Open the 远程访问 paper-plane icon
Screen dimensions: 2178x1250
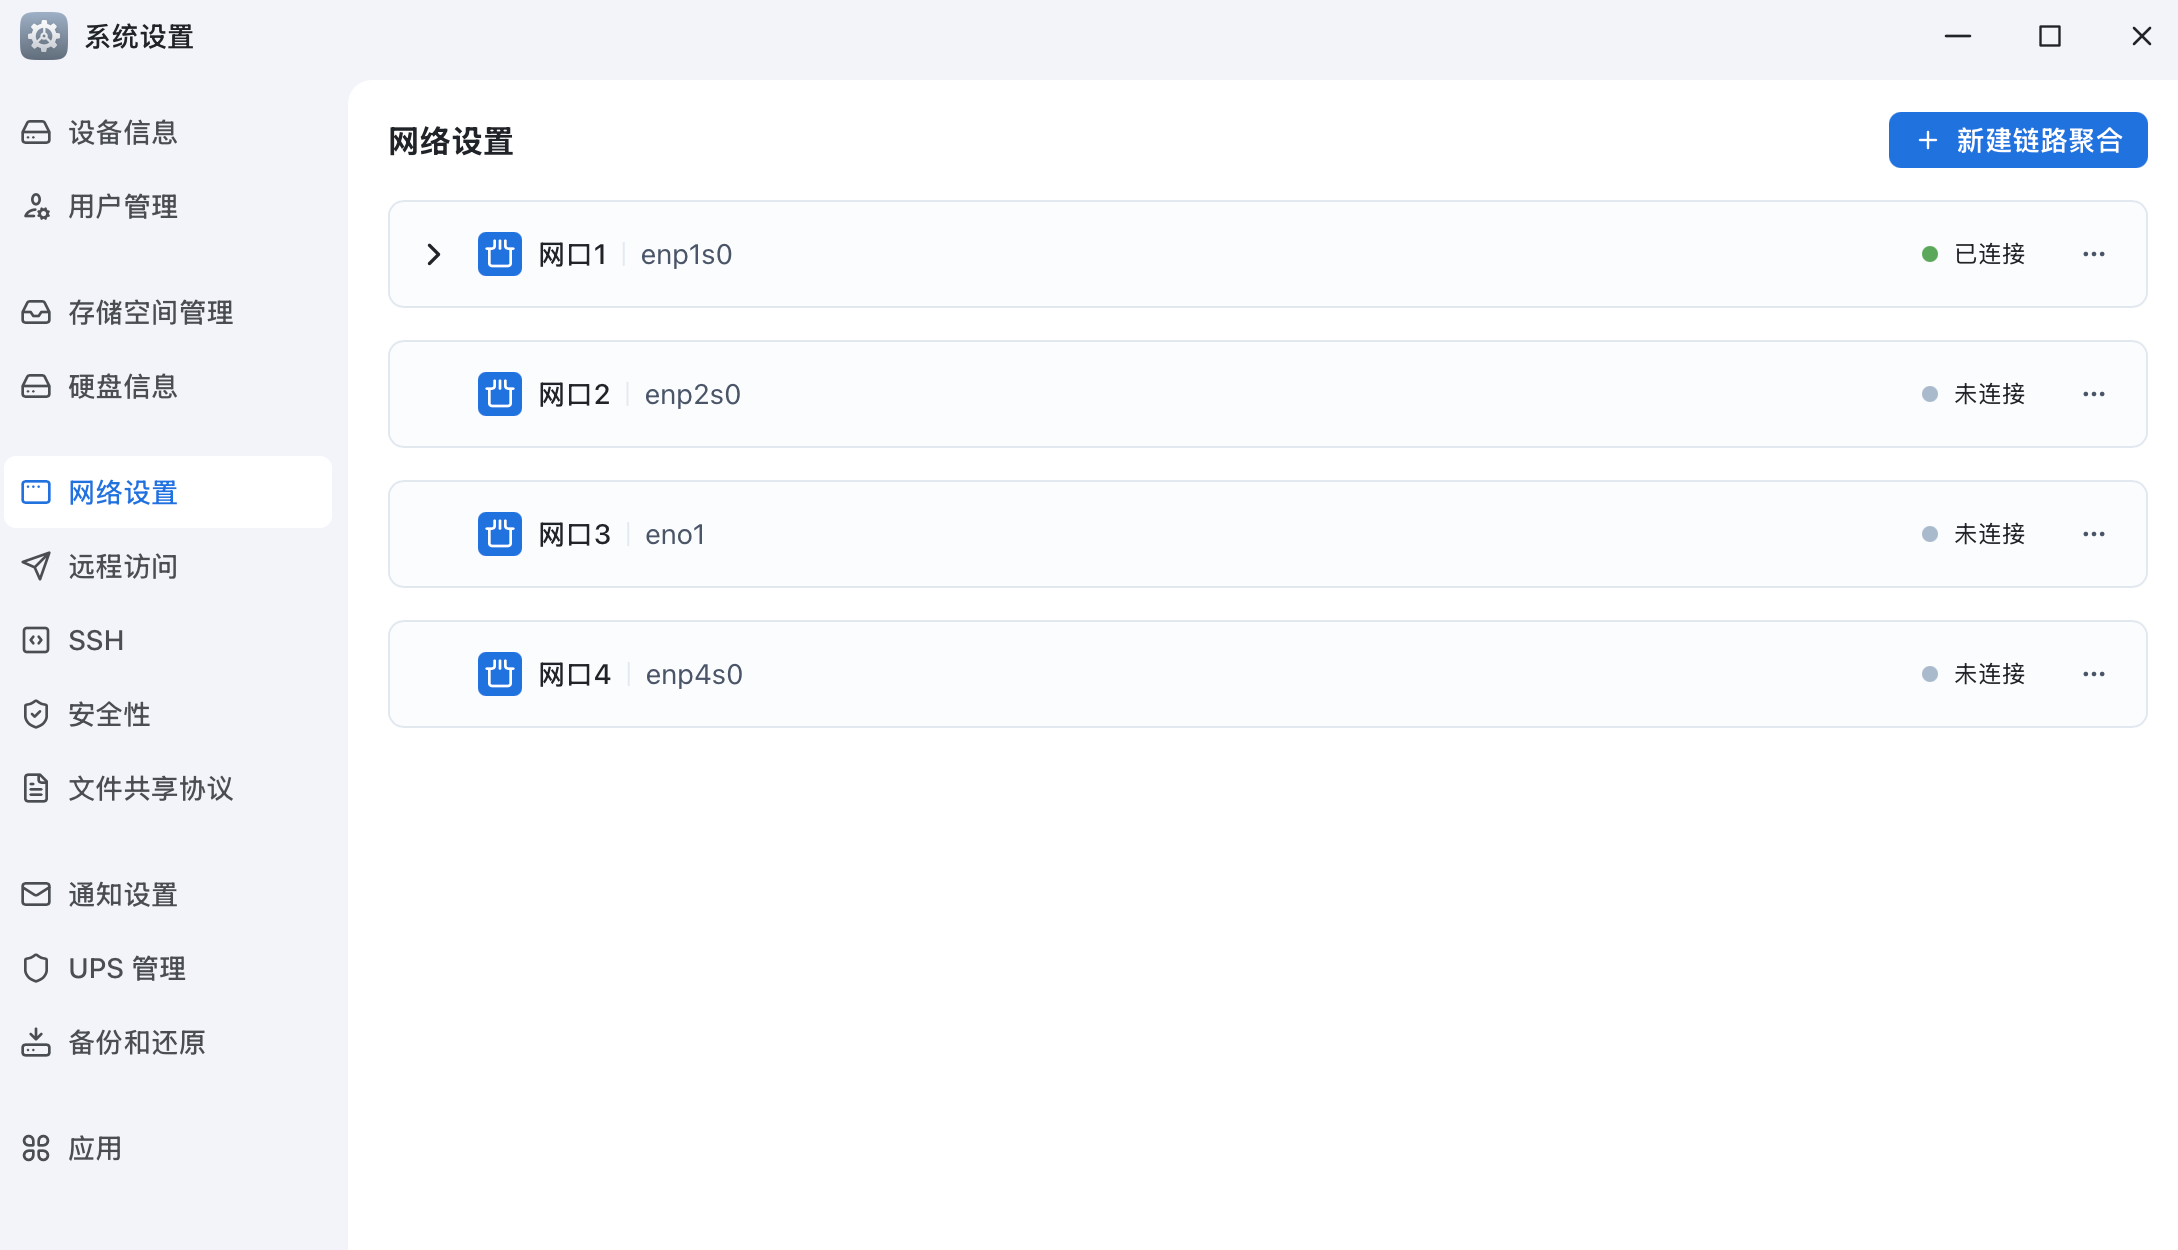(x=36, y=566)
